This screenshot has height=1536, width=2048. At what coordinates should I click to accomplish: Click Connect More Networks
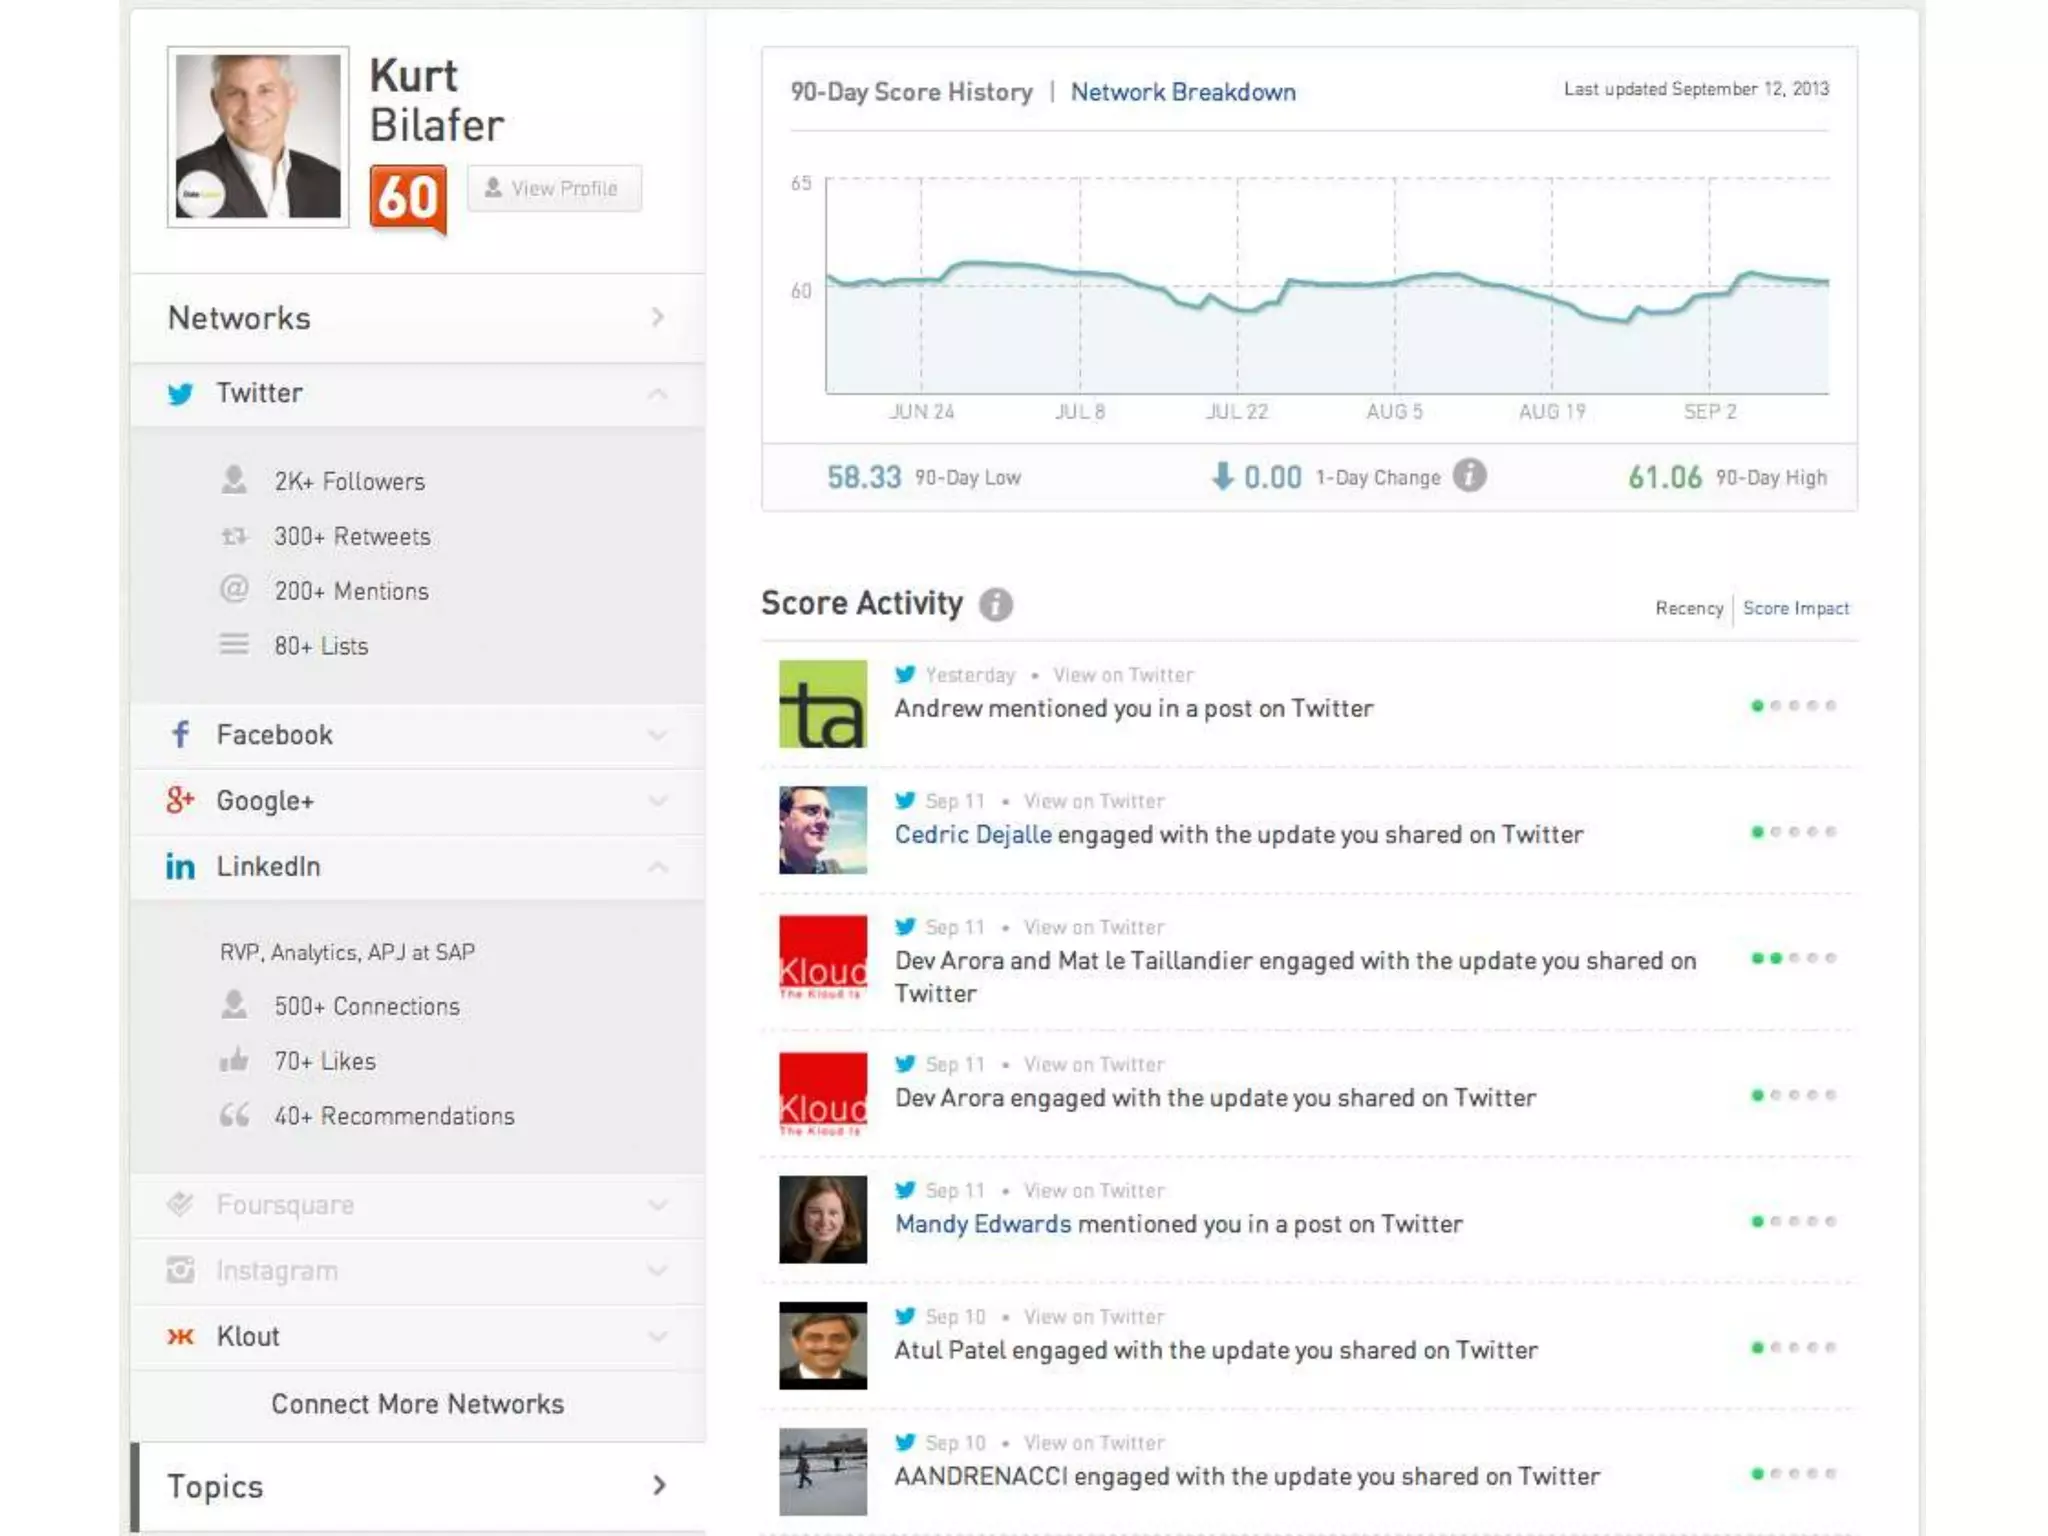tap(418, 1405)
